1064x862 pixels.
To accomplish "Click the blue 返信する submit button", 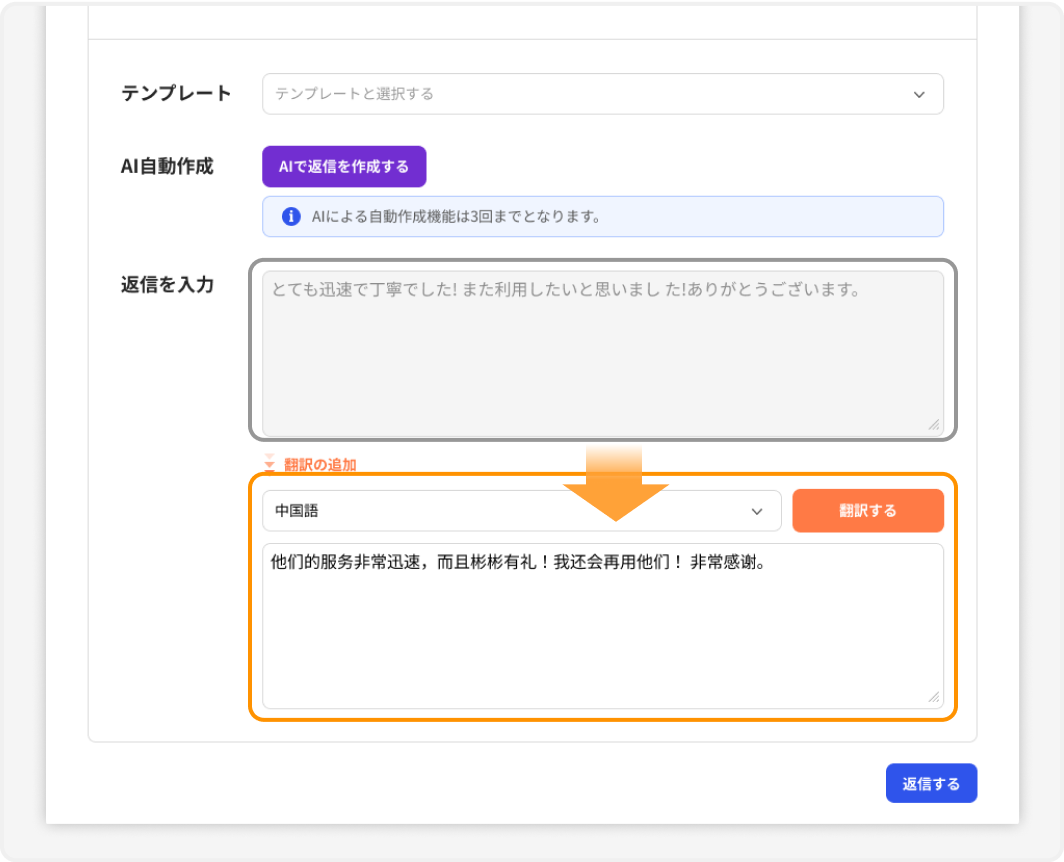I will coord(931,783).
